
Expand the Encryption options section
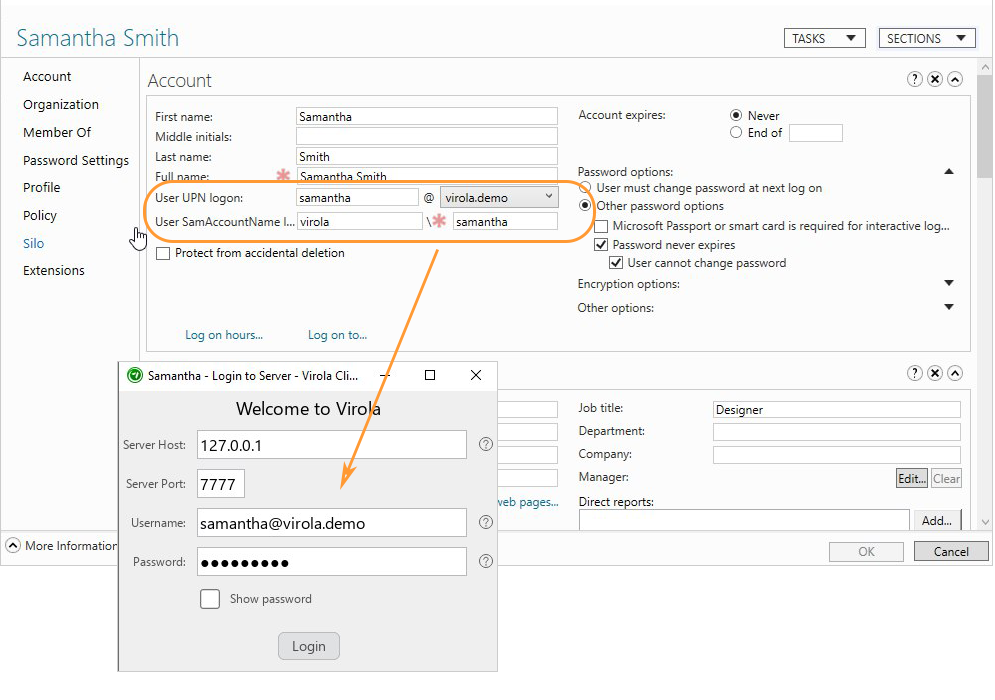coord(948,284)
